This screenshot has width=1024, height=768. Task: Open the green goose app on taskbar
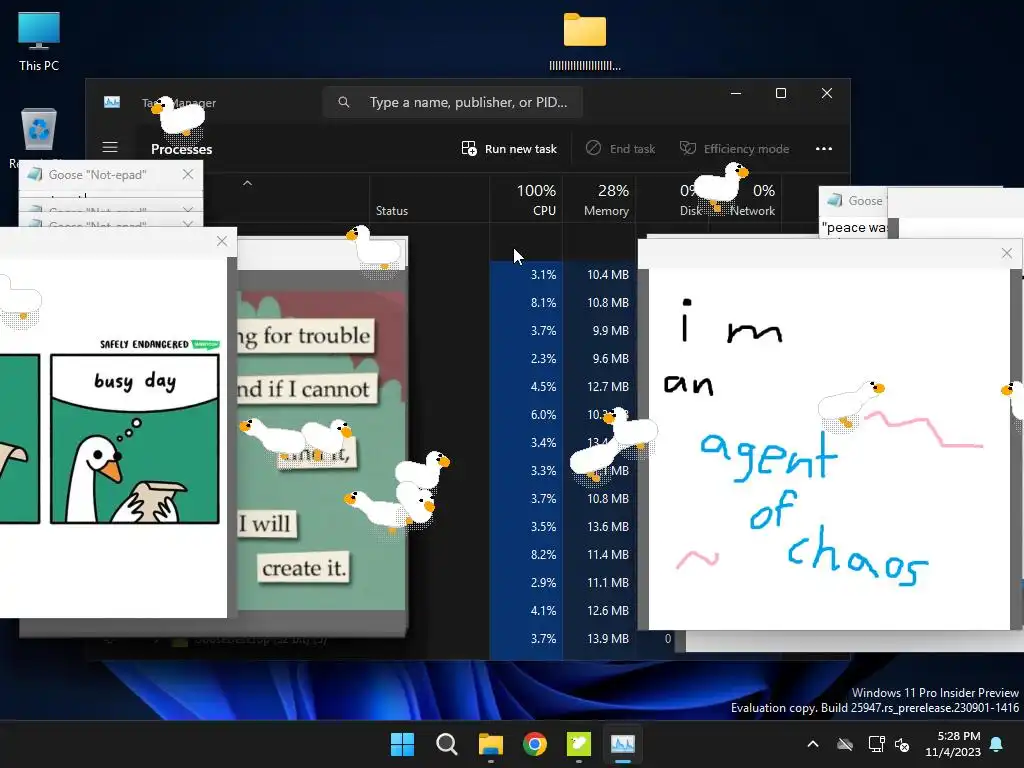(x=579, y=744)
